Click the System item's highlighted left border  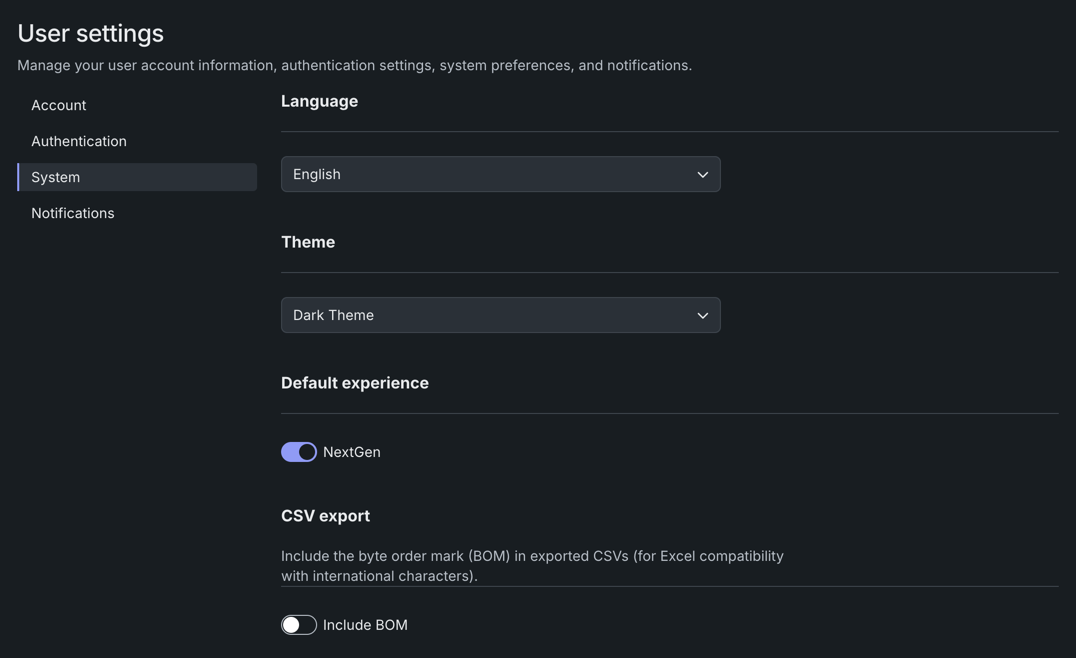[19, 177]
